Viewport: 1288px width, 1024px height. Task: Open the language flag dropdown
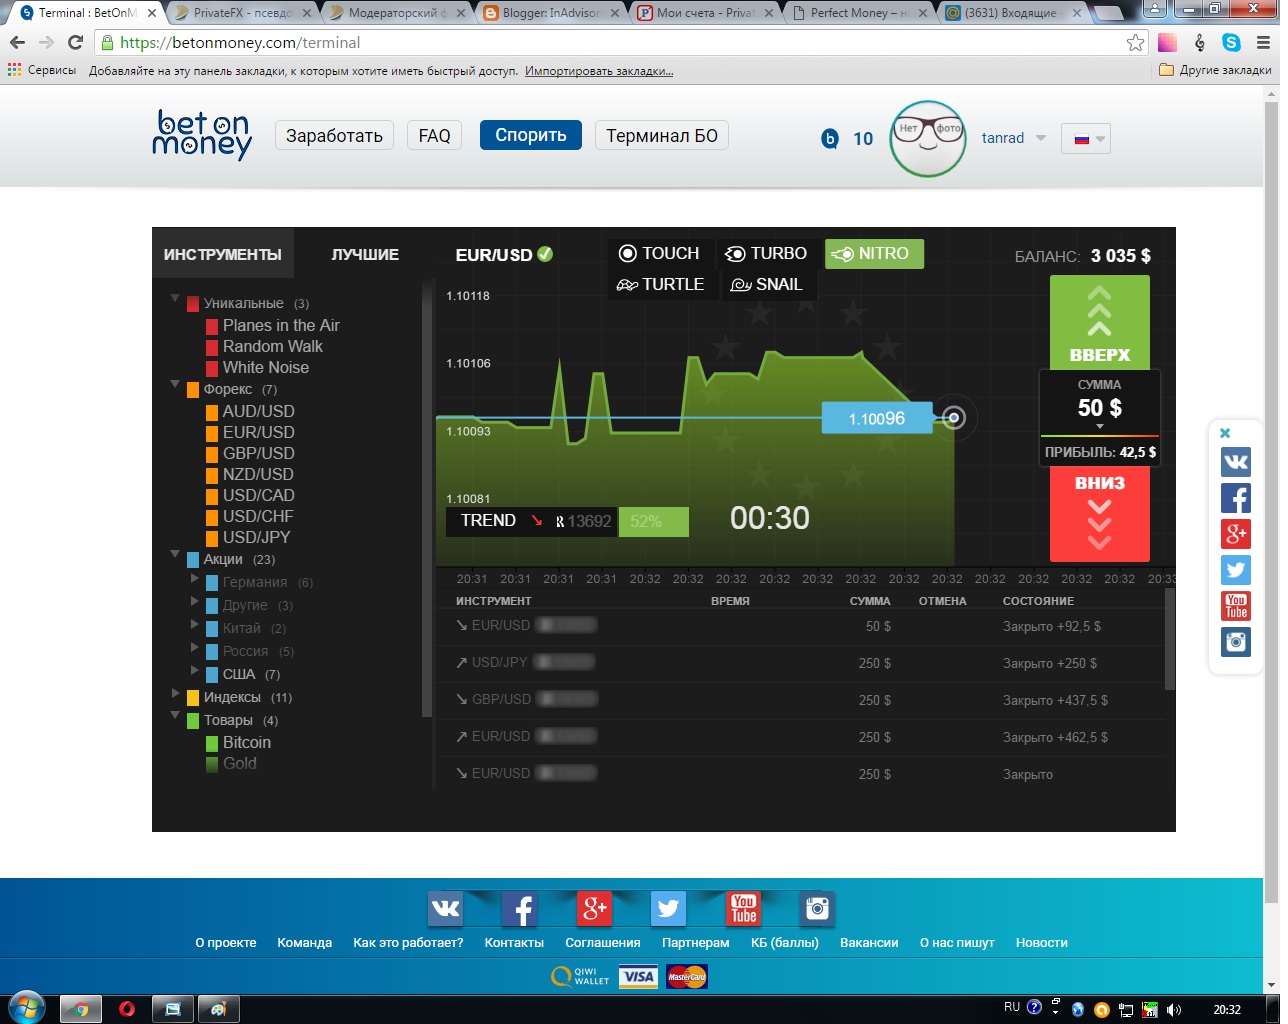tap(1087, 139)
